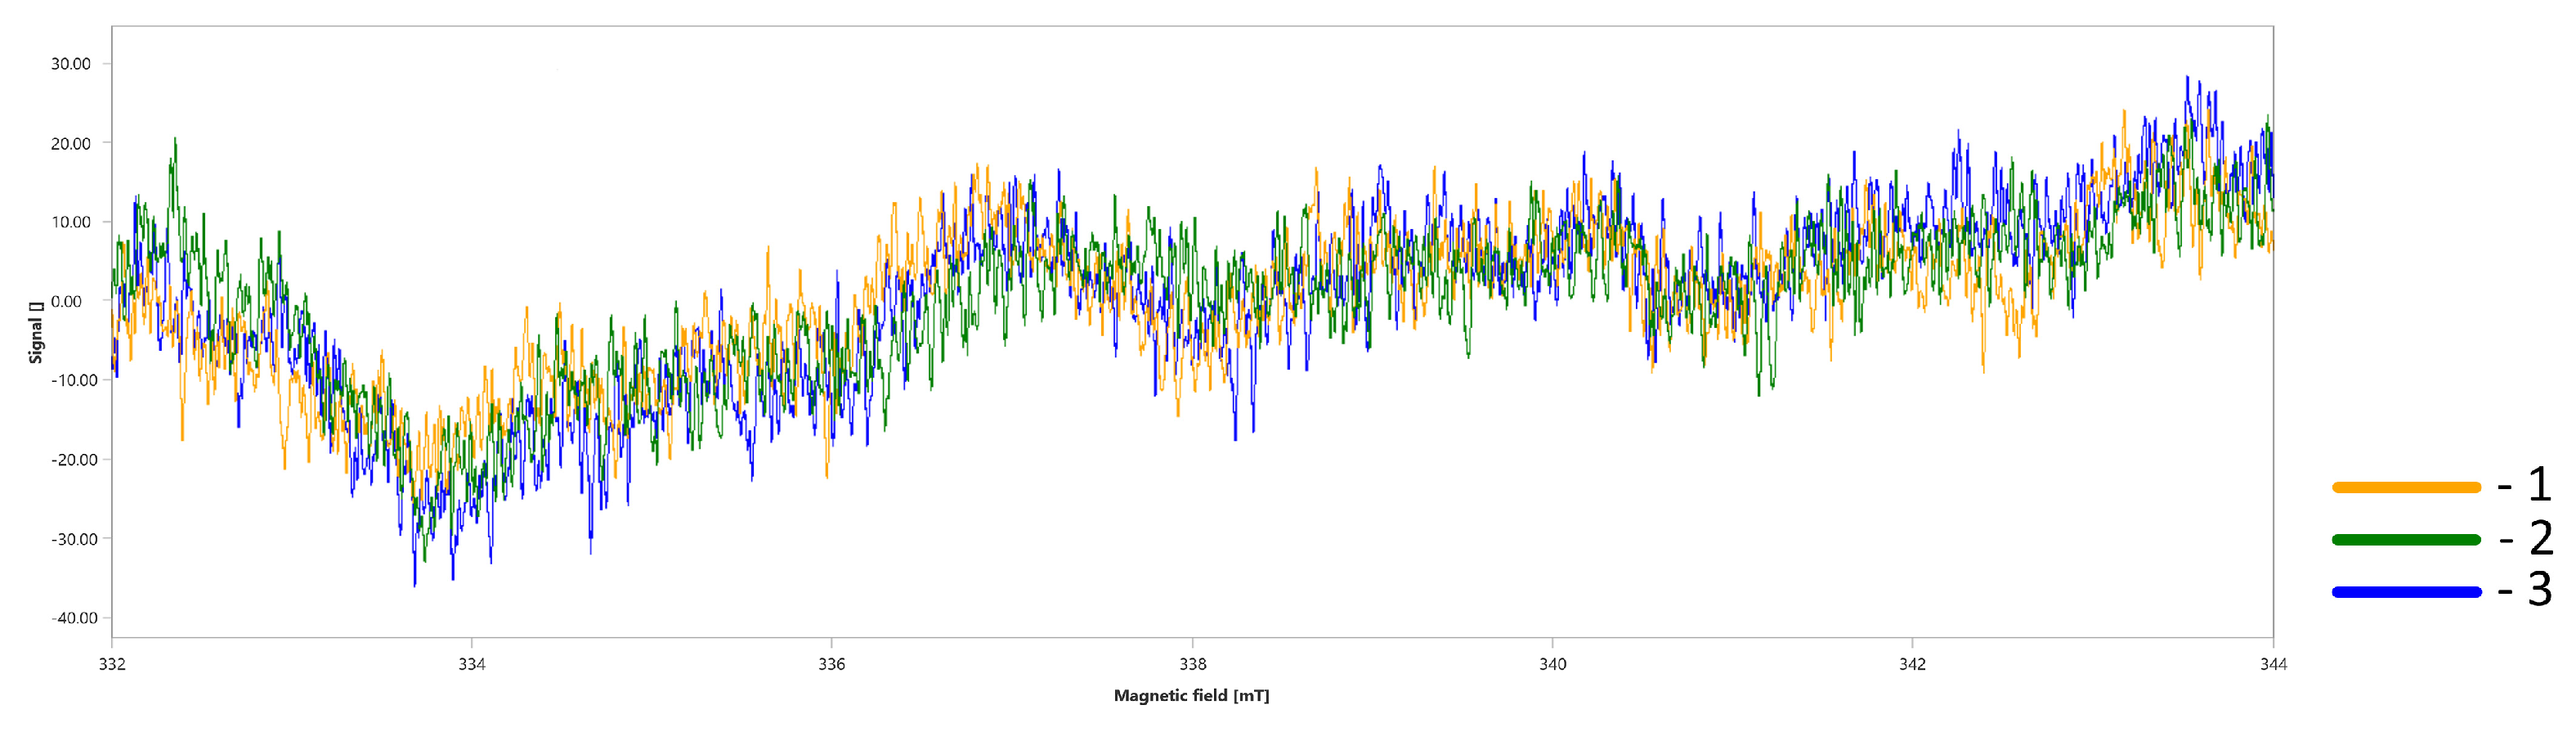Click the blue legend line for series 3
2576x732 pixels.
2406,592
